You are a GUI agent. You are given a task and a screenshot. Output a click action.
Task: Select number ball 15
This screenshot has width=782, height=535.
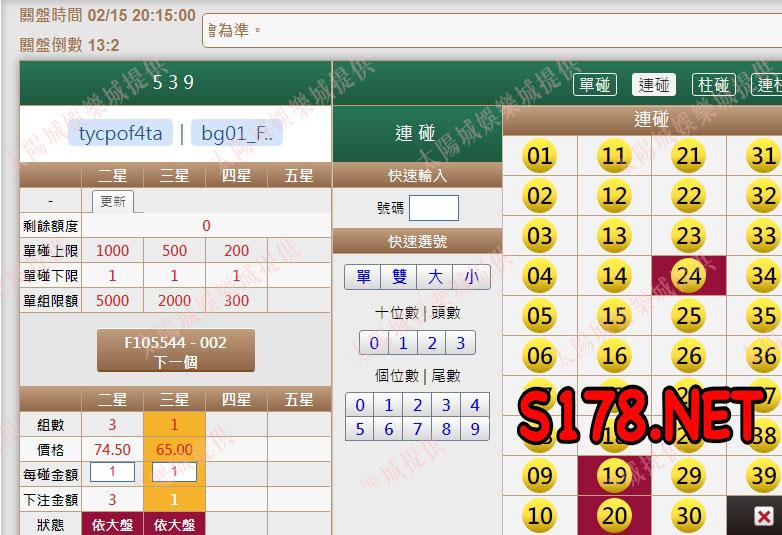tap(614, 316)
